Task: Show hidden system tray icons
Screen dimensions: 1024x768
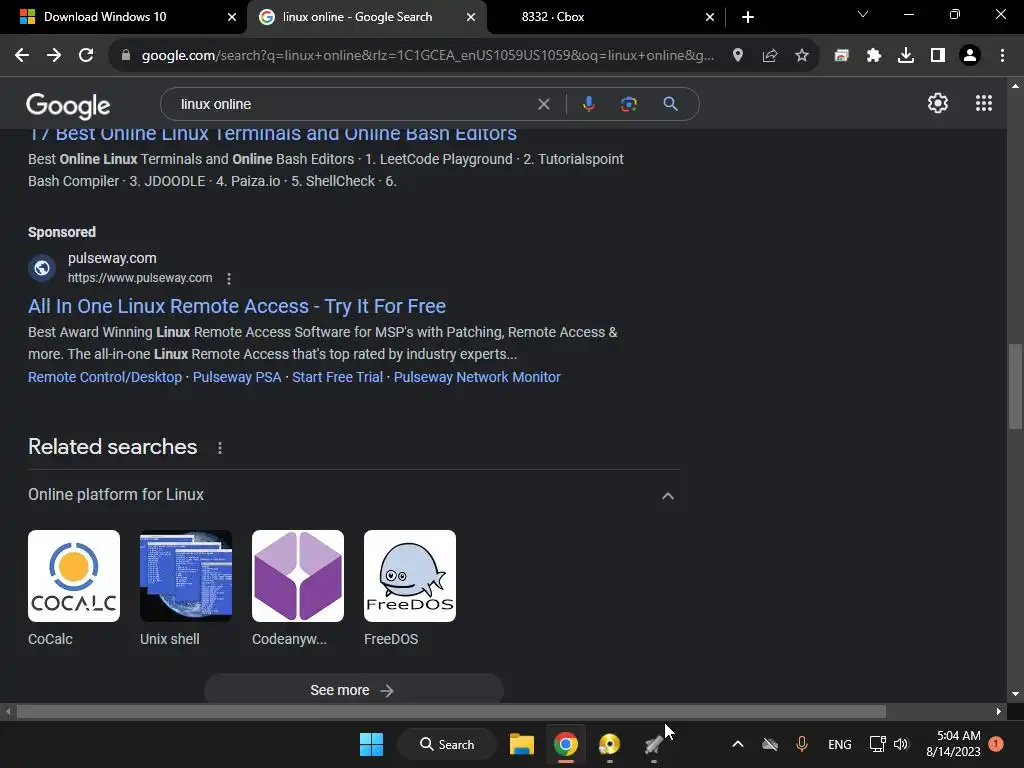Action: (737, 744)
